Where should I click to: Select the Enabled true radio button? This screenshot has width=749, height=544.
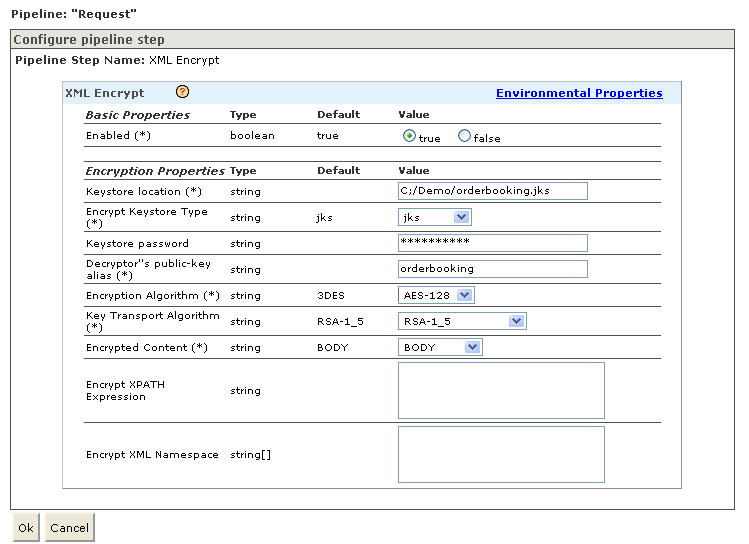point(409,136)
